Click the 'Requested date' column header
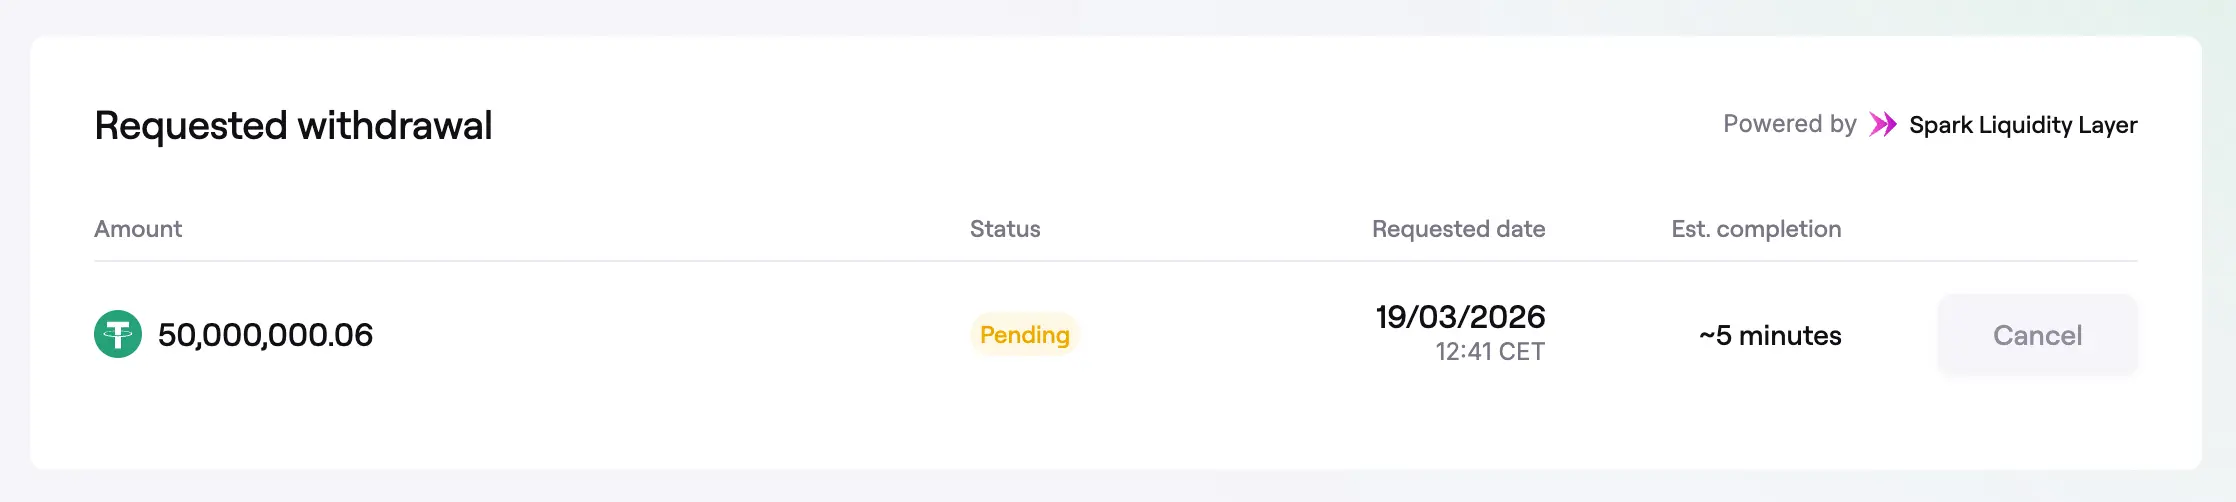This screenshot has width=2236, height=502. (1458, 229)
